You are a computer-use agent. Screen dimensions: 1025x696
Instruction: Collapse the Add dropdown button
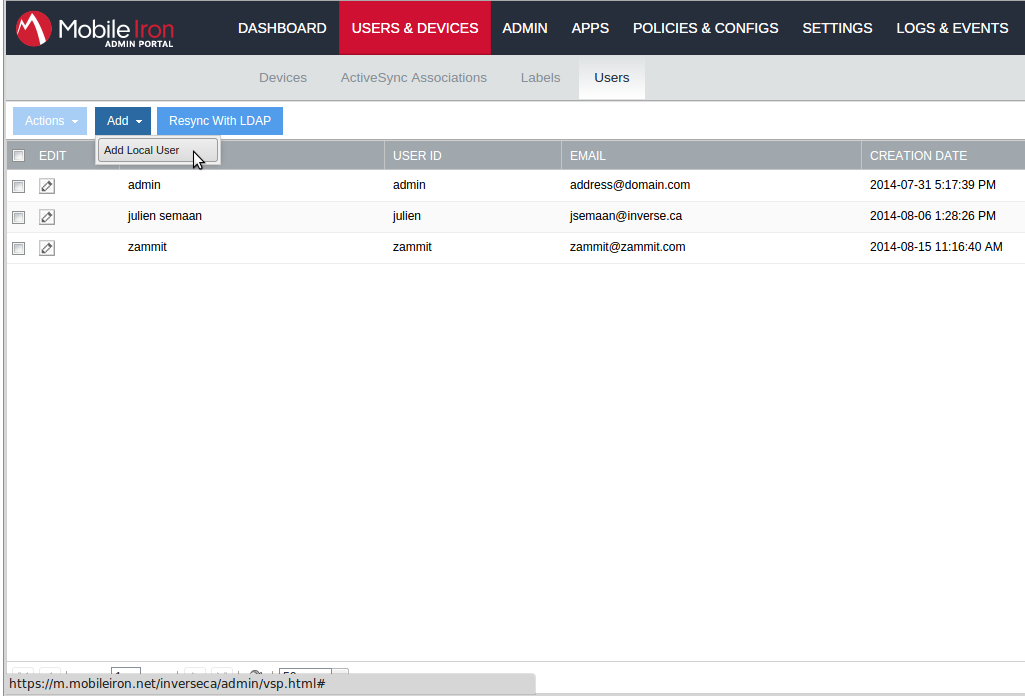coord(123,121)
